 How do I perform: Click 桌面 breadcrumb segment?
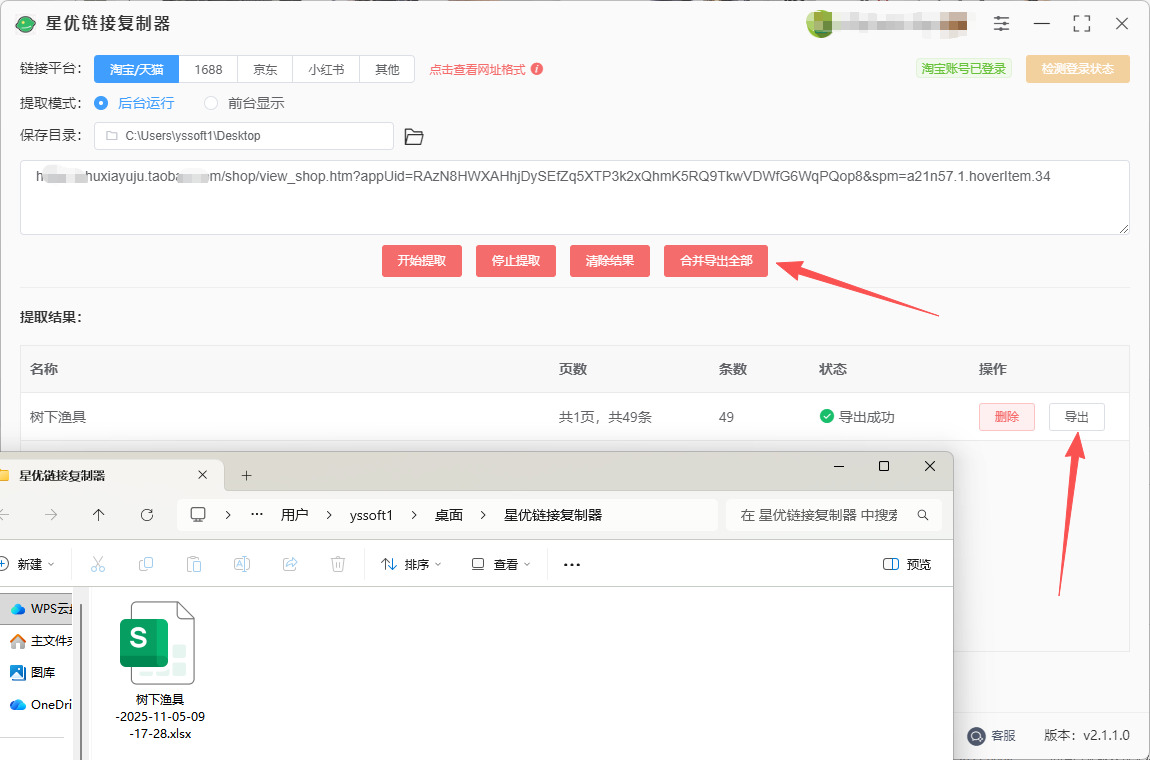(x=448, y=515)
